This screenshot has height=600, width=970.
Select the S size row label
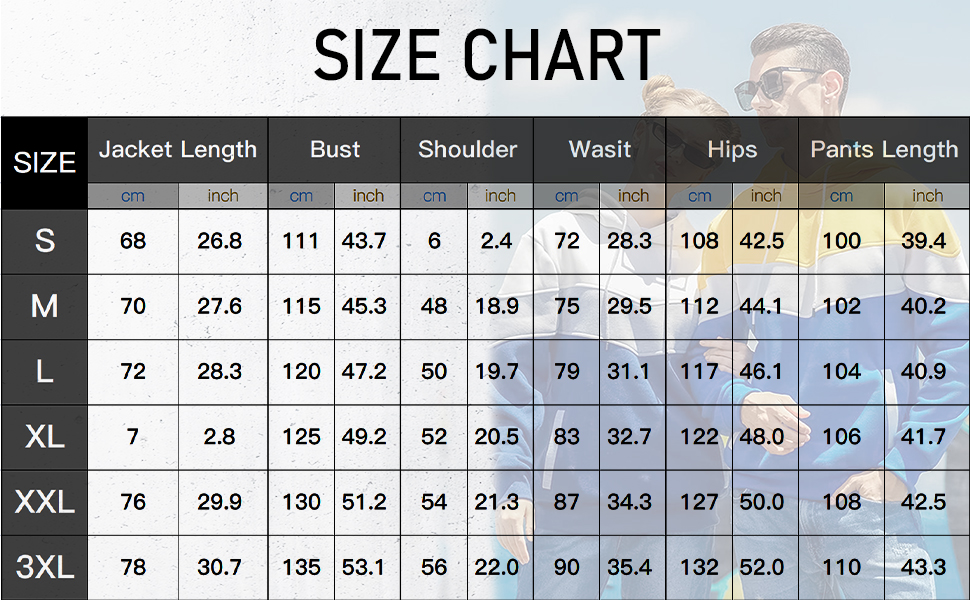(x=44, y=241)
